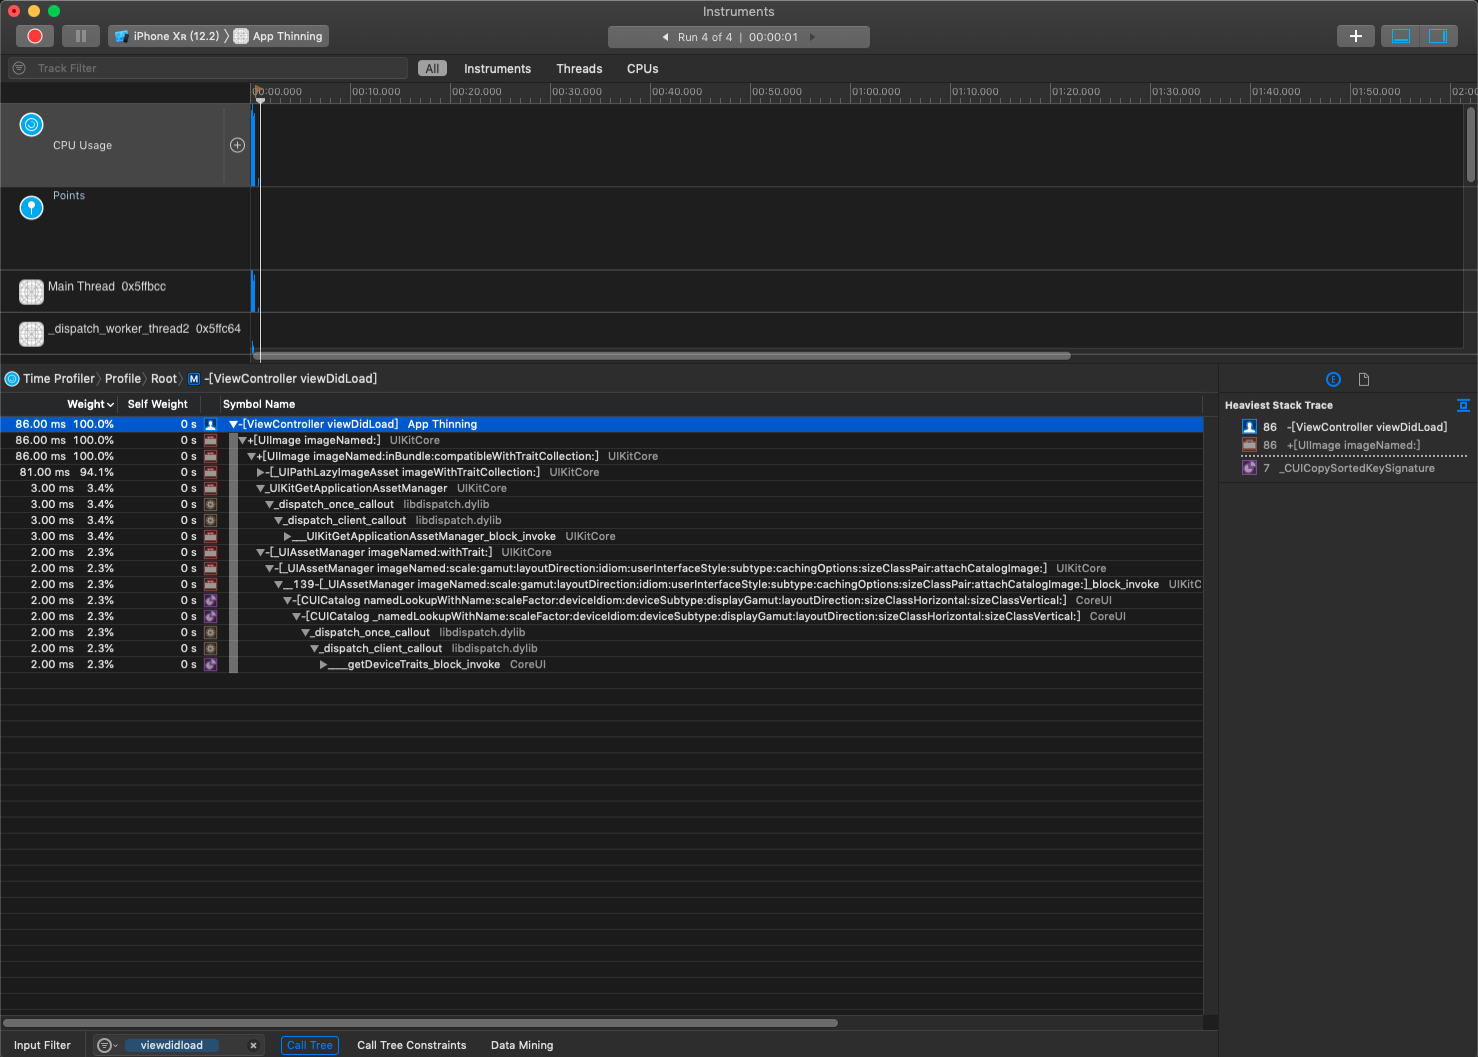Start recording with the red Record button
This screenshot has width=1478, height=1057.
(x=35, y=36)
